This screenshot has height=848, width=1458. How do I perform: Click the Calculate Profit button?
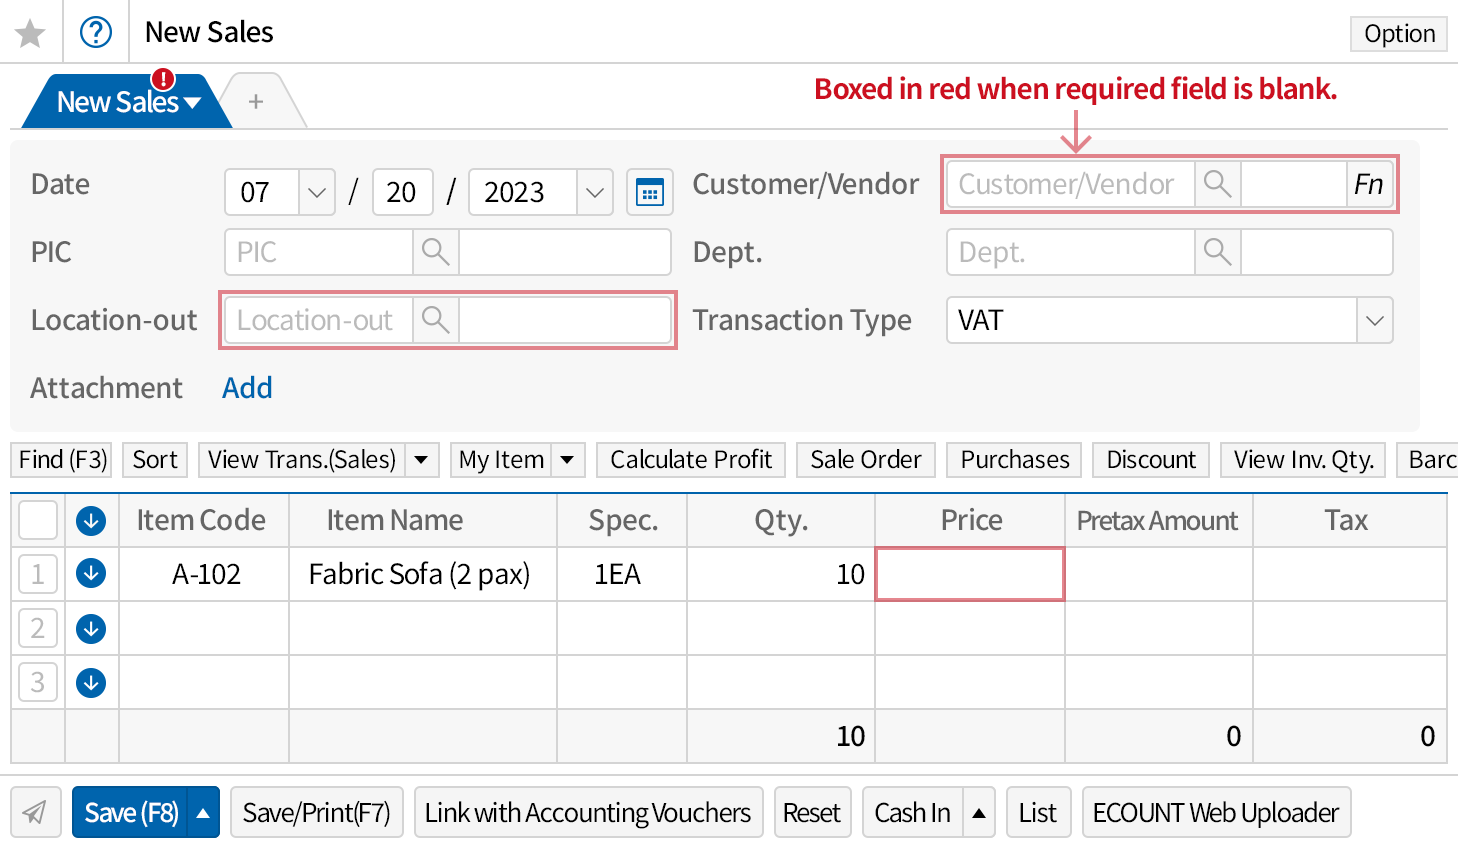point(691,460)
